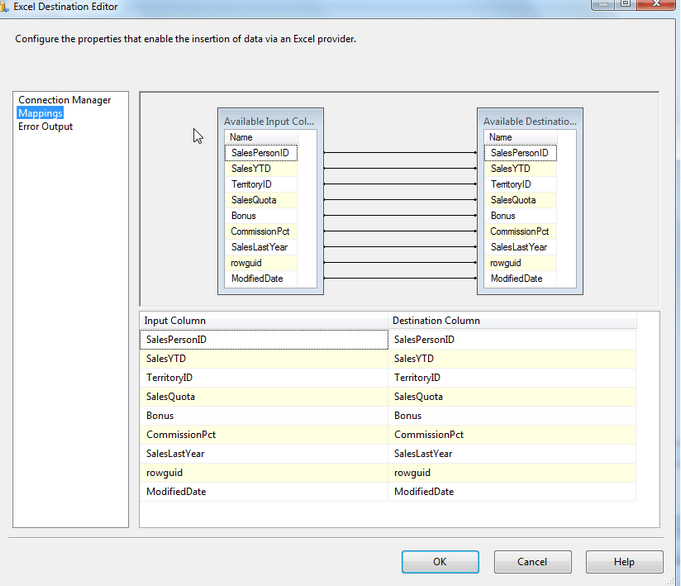Open the Connection Manager page

(64, 100)
